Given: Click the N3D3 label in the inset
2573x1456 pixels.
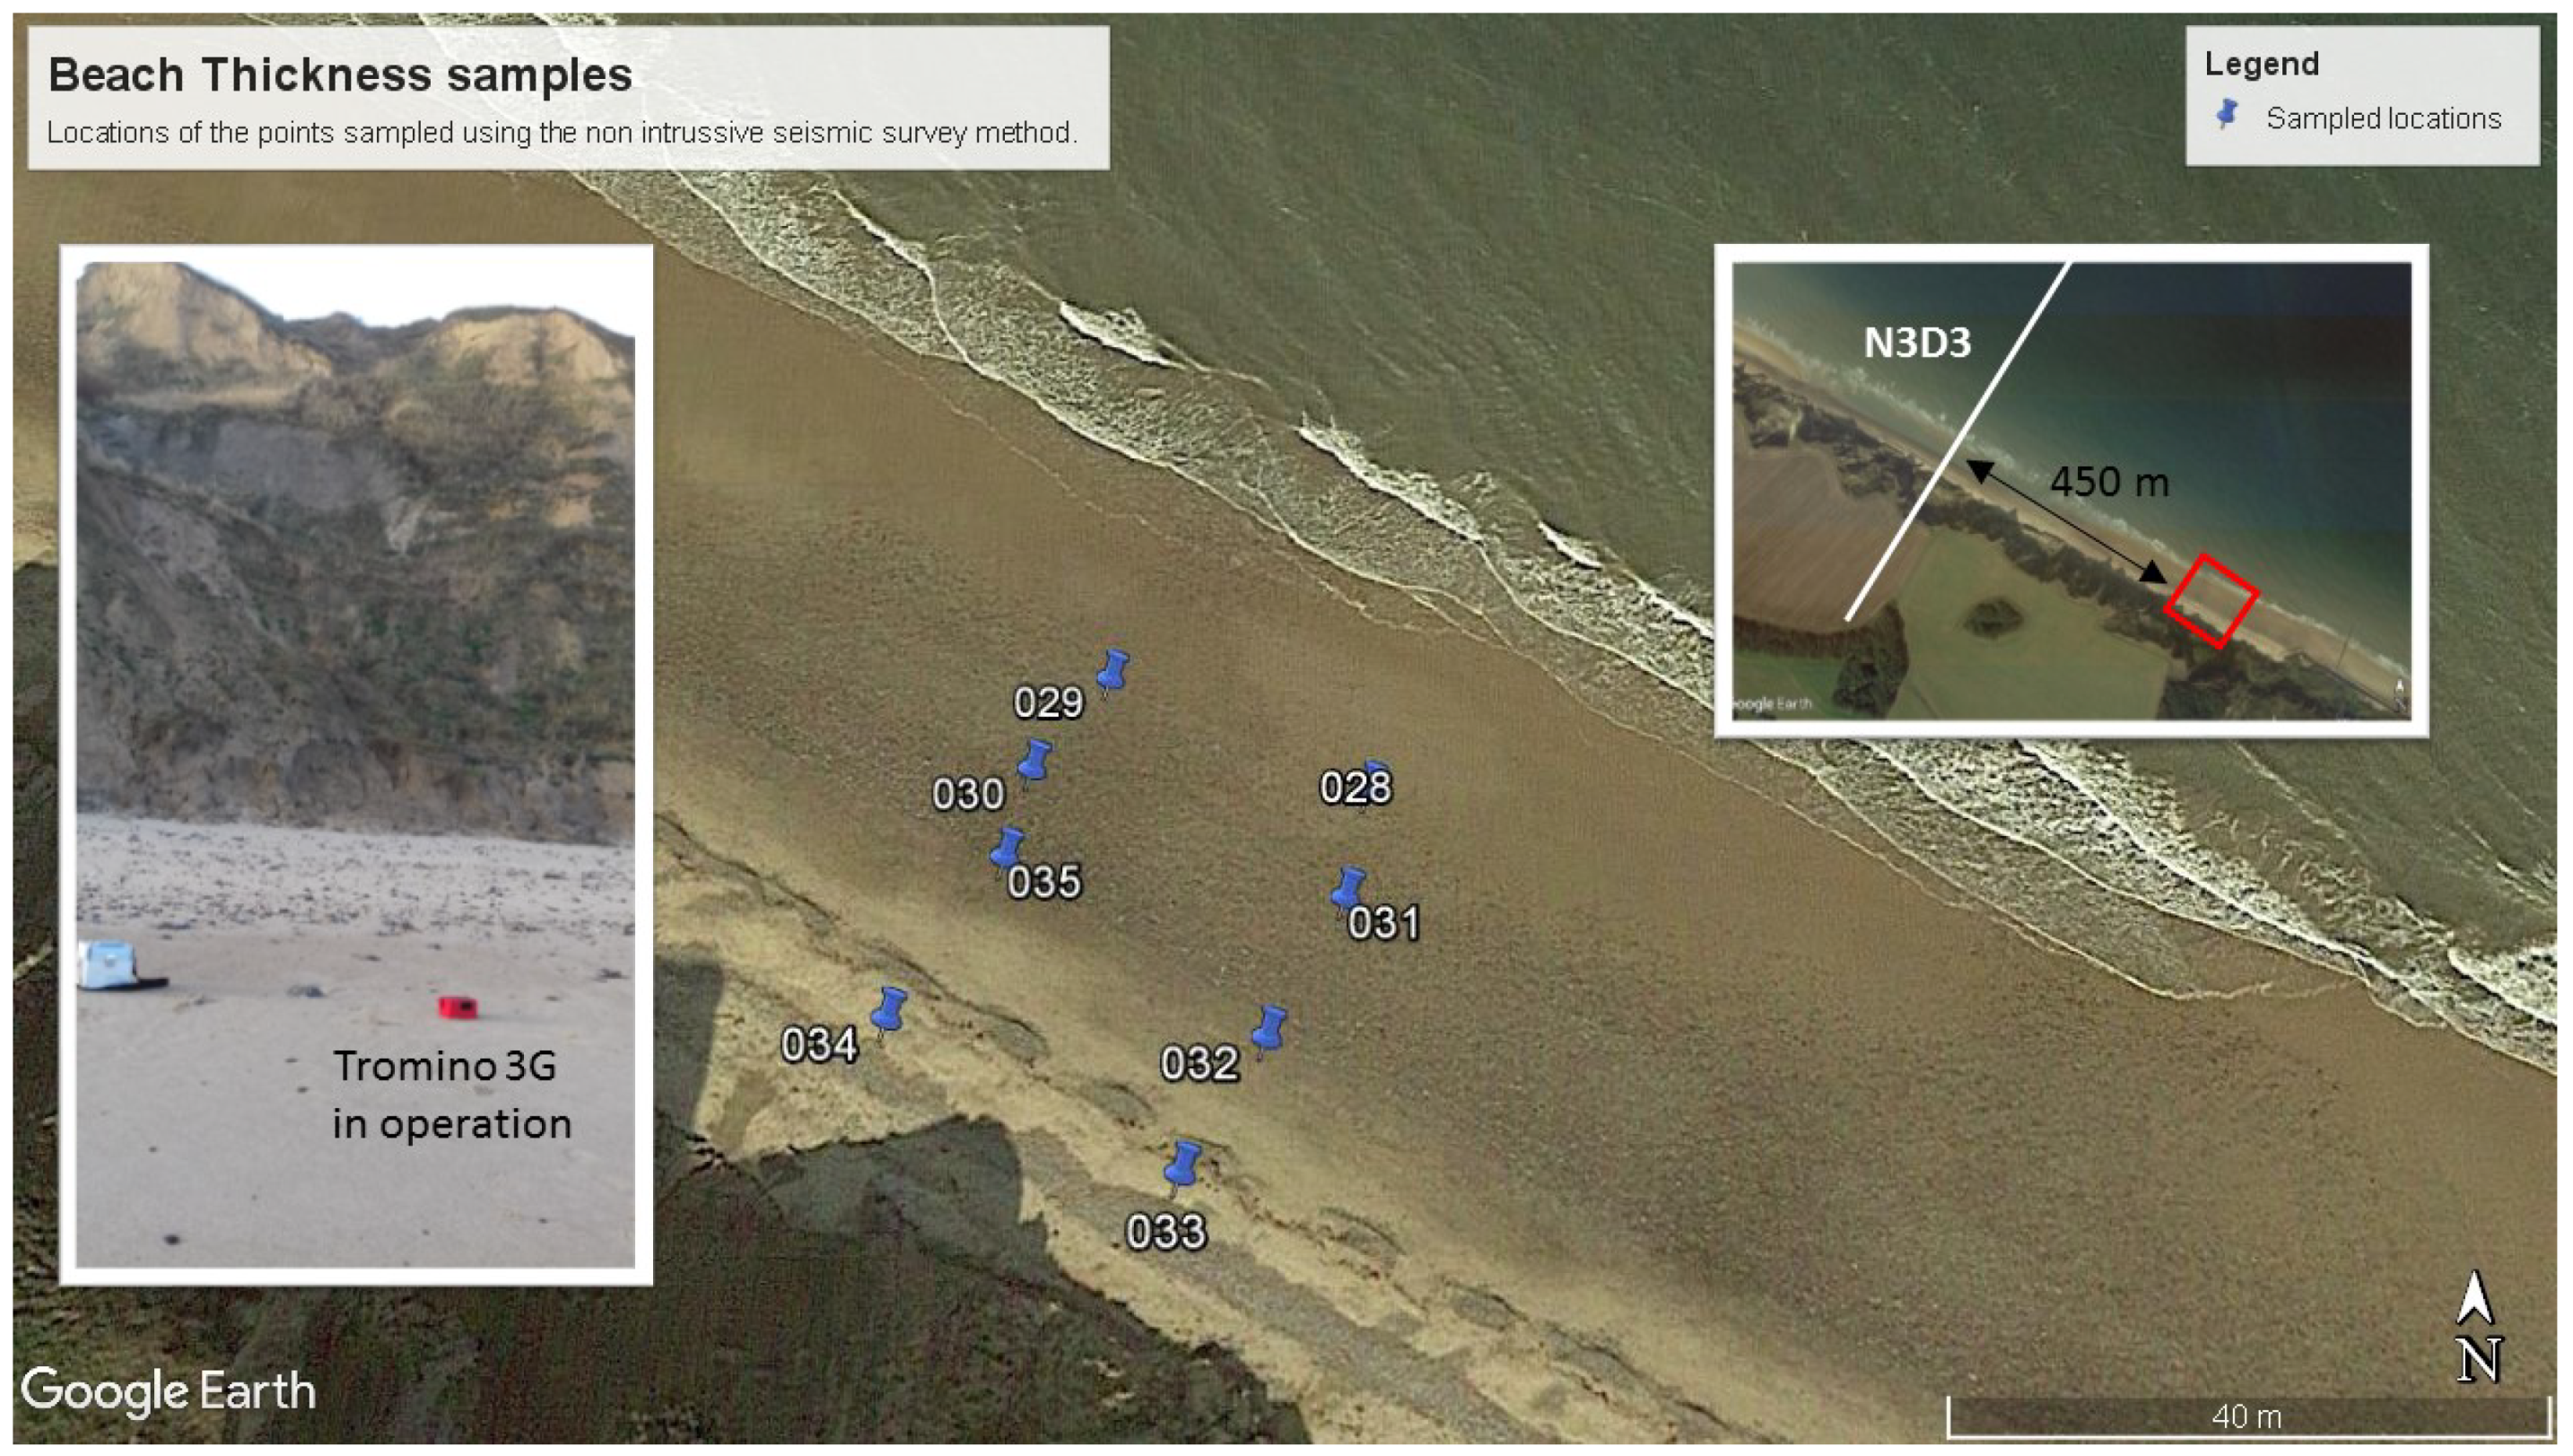Looking at the screenshot, I should click(1917, 343).
